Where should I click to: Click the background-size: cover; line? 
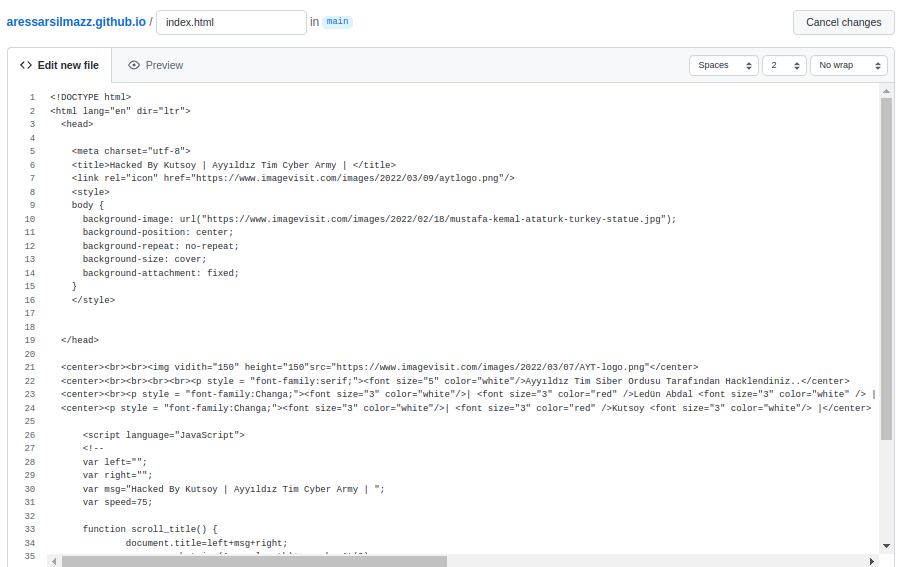tap(144, 259)
